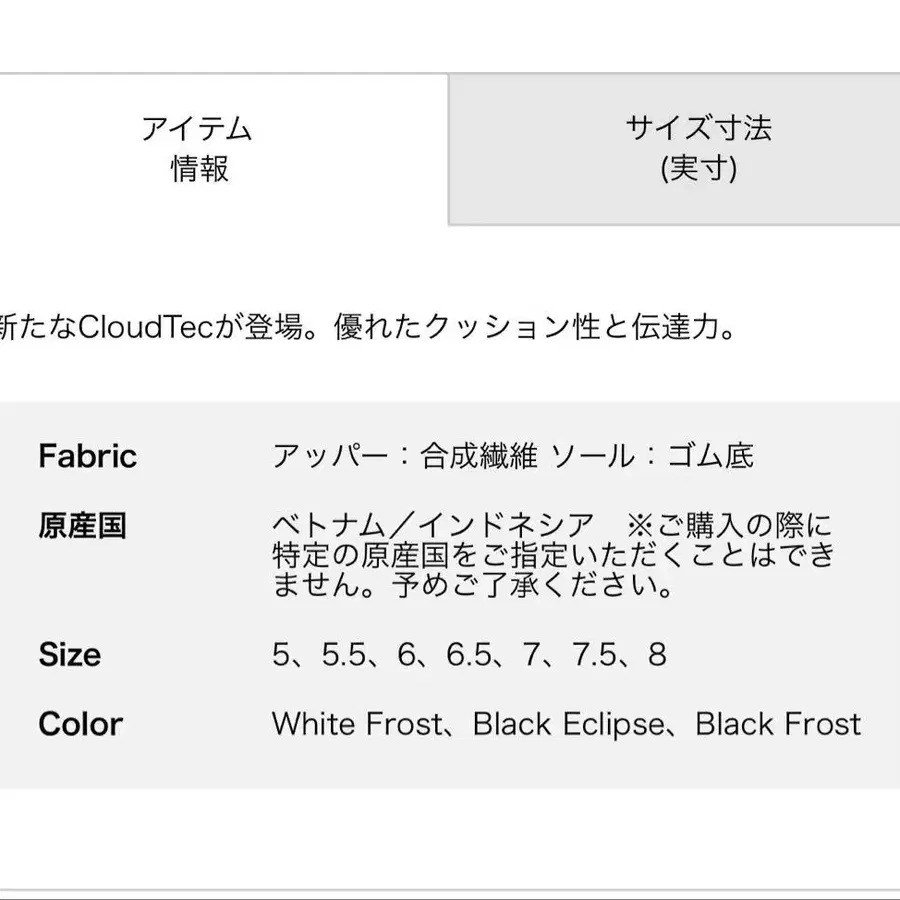
Task: Select the Fabric row label
Action: click(x=88, y=456)
